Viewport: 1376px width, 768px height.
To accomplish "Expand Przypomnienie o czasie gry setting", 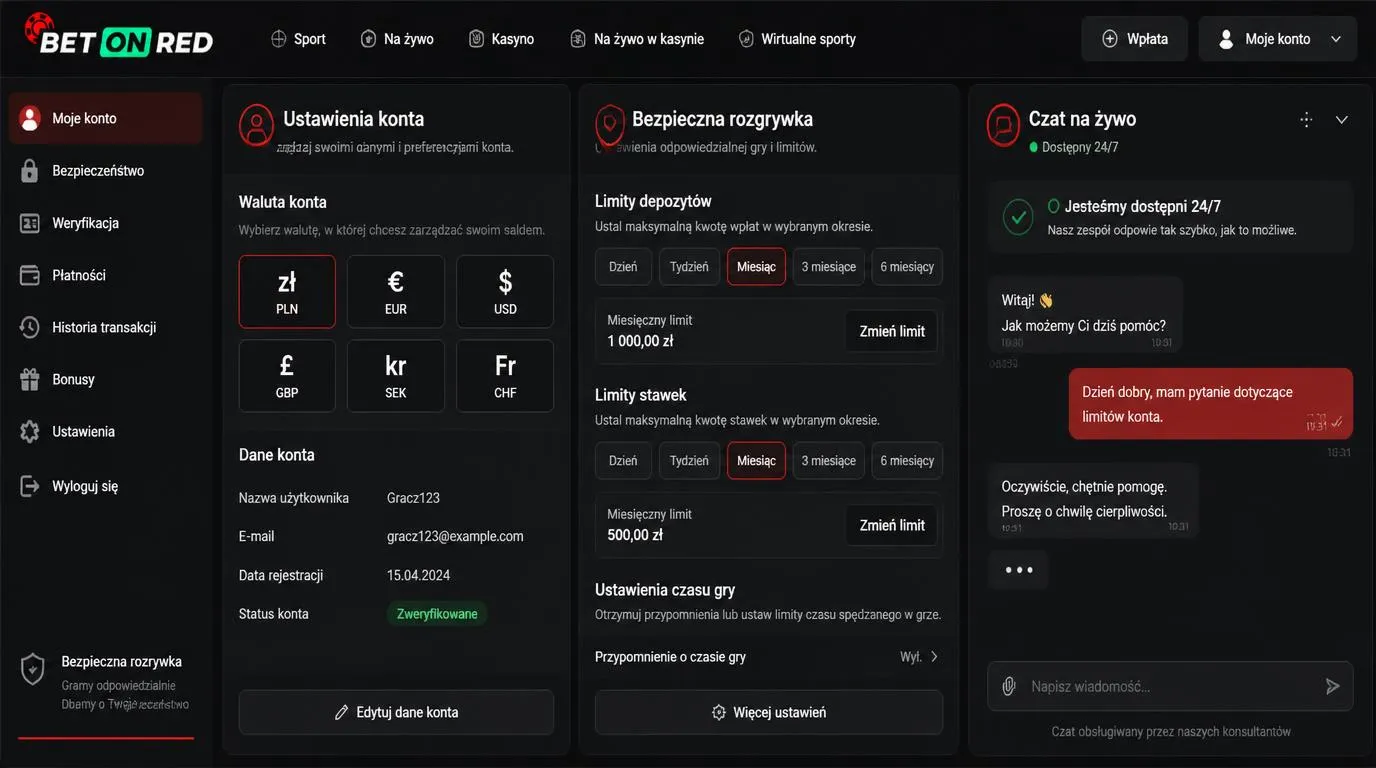I will [x=768, y=657].
